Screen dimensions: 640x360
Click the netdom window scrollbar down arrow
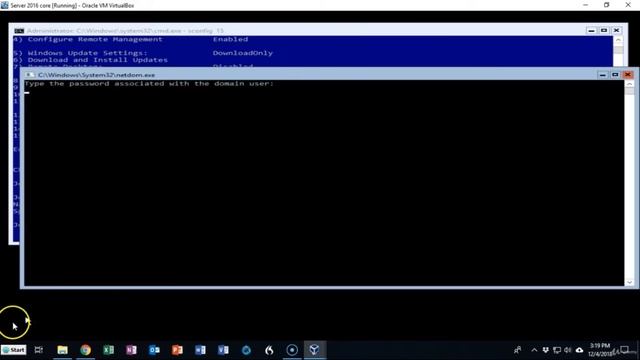pyautogui.click(x=629, y=282)
